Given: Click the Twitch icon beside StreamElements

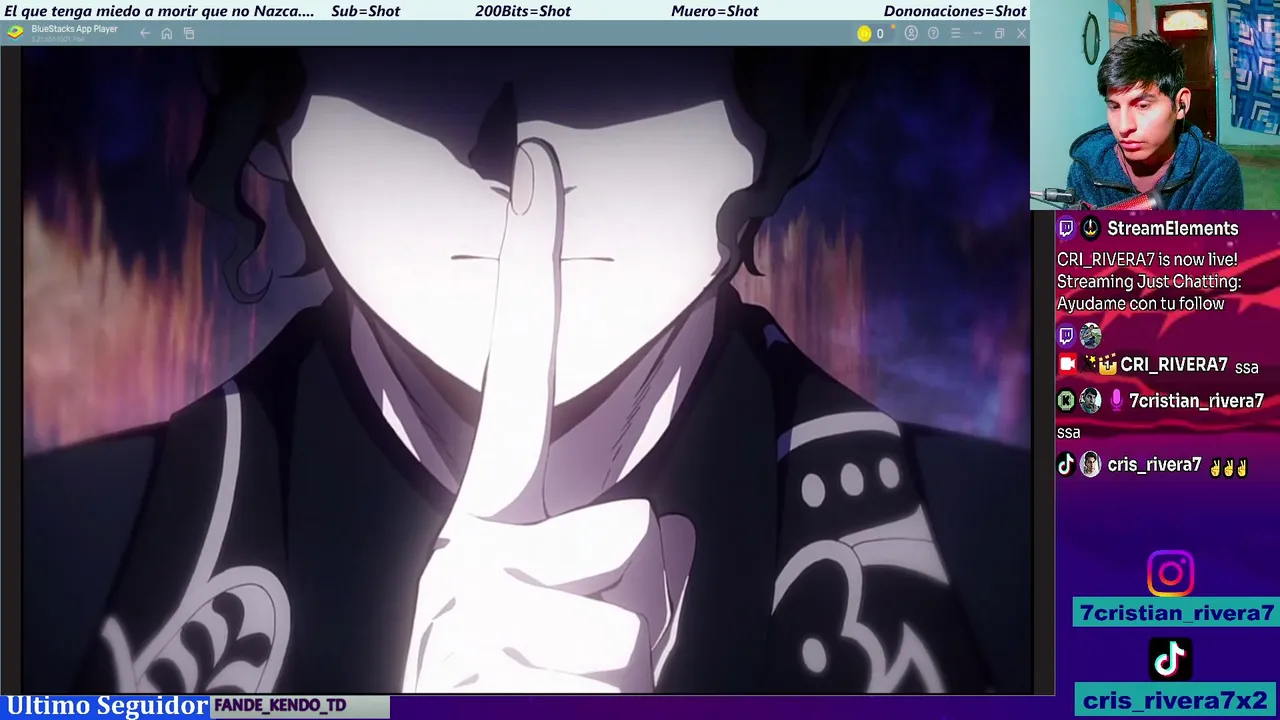Looking at the screenshot, I should (1066, 228).
